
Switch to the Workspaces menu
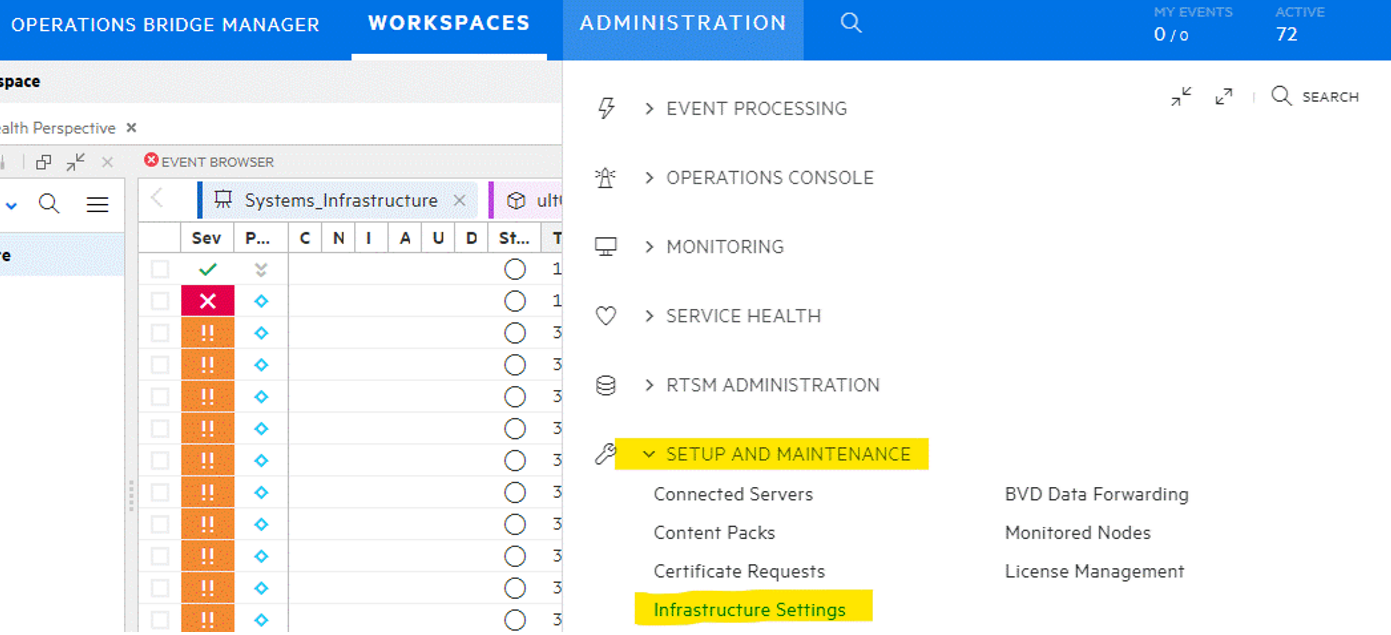(x=449, y=23)
